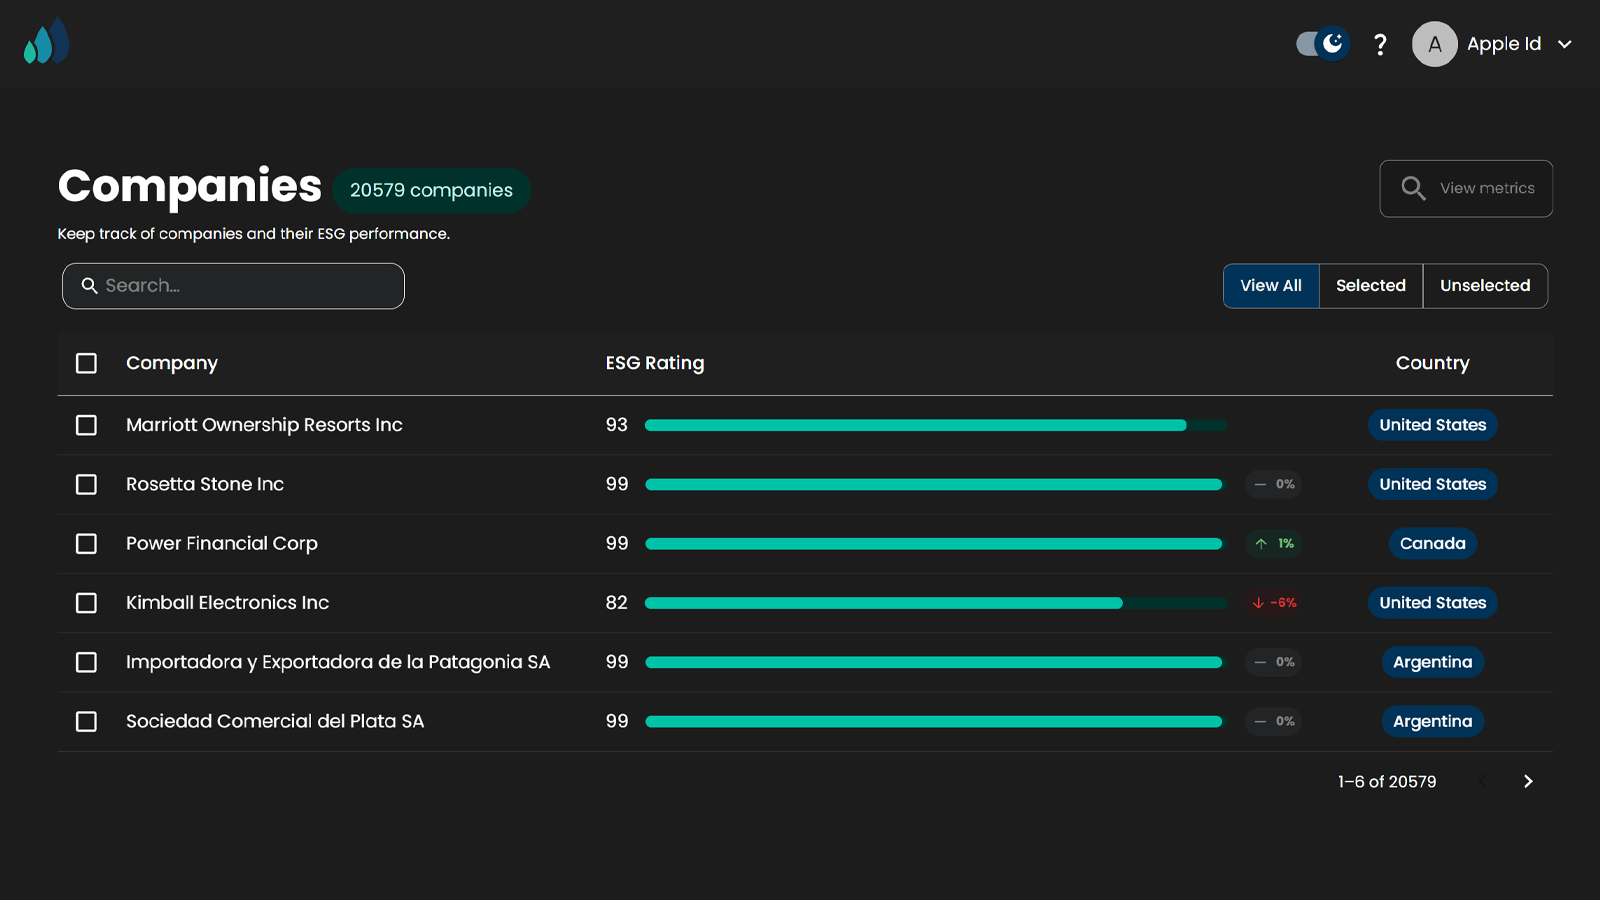
Task: Expand the Apple Id account dropdown
Action: (x=1564, y=44)
